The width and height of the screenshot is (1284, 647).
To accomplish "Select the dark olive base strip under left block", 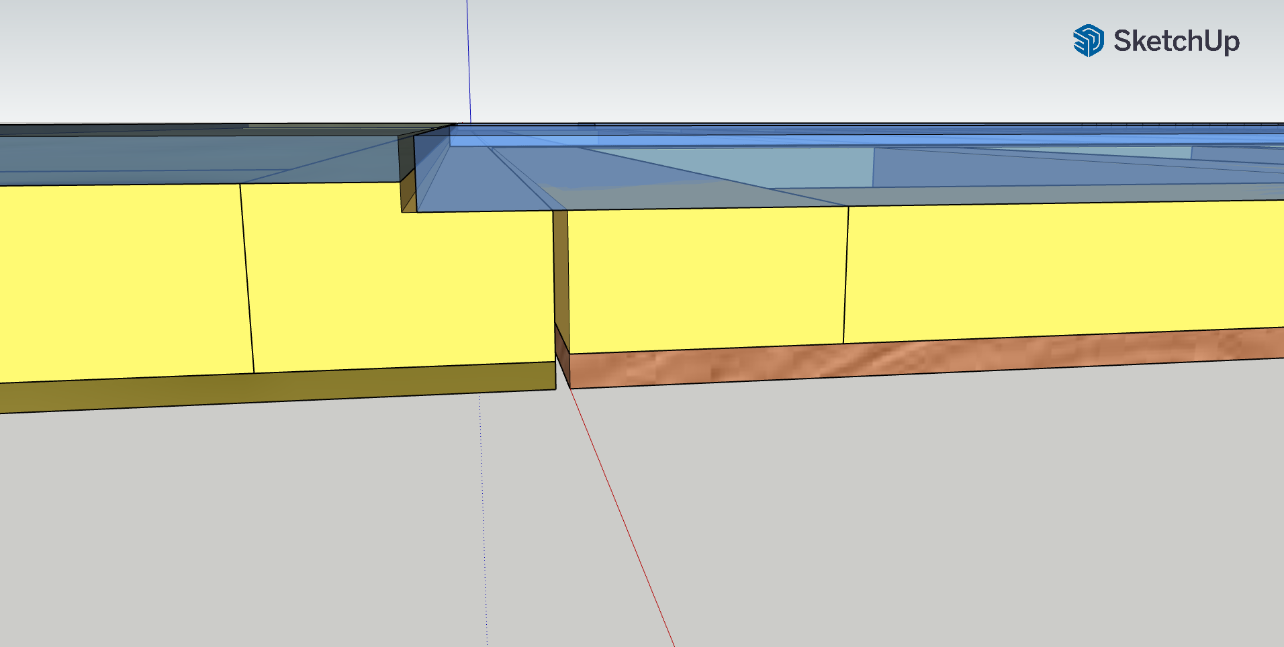I will (x=280, y=387).
